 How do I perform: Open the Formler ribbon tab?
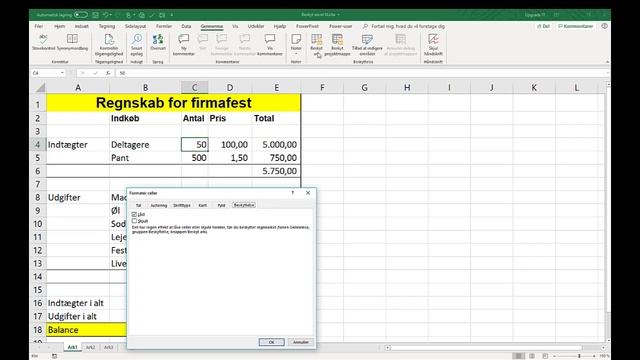click(x=164, y=26)
